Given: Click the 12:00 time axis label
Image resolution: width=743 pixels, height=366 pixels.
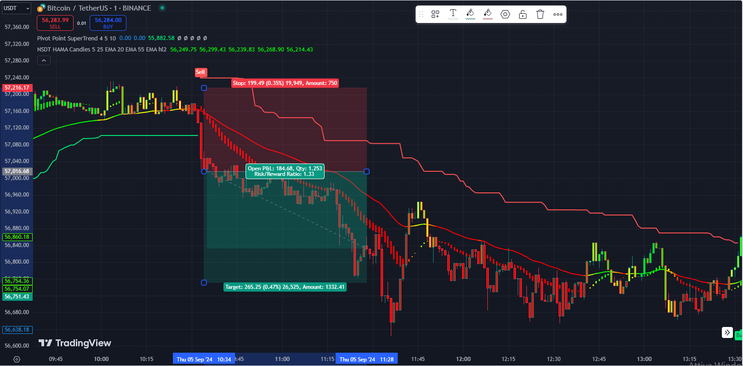Looking at the screenshot, I should 463,359.
